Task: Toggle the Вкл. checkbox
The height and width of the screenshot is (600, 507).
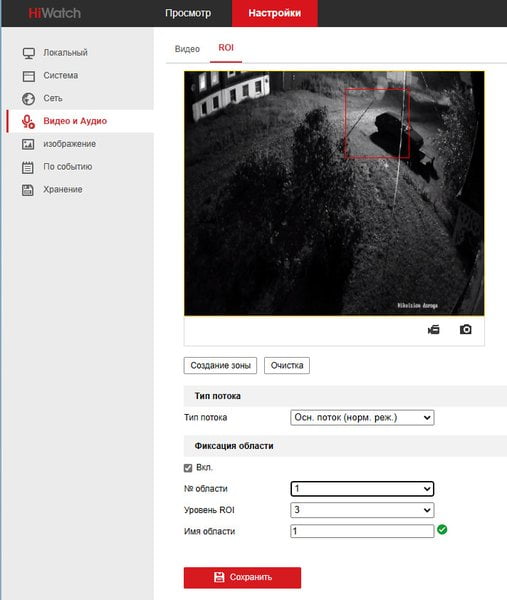Action: coord(188,468)
